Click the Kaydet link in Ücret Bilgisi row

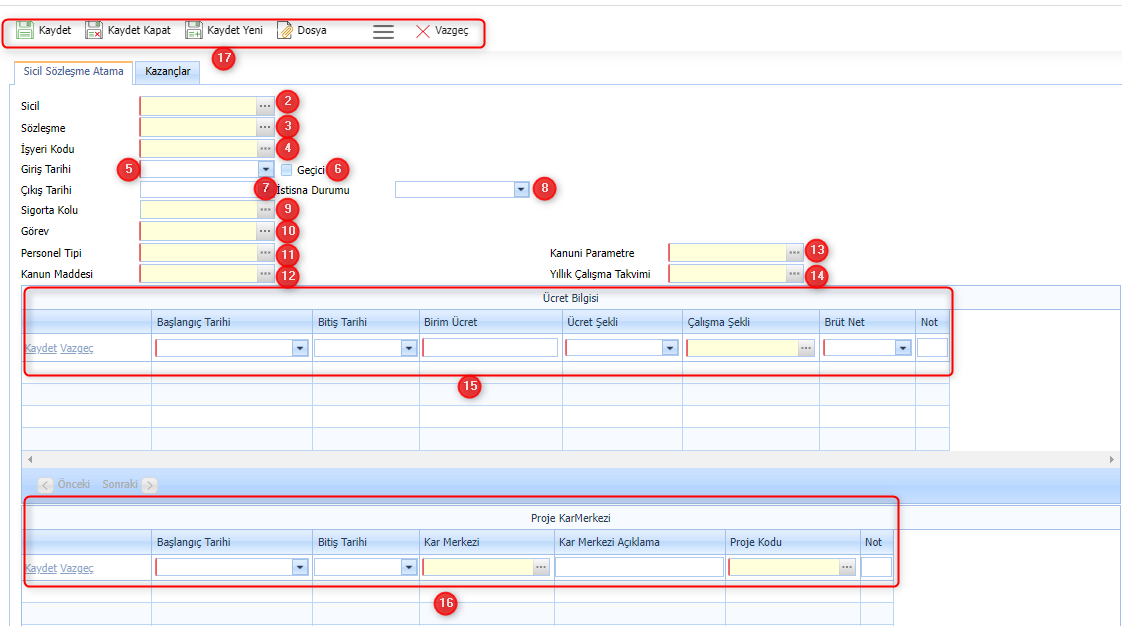point(40,348)
